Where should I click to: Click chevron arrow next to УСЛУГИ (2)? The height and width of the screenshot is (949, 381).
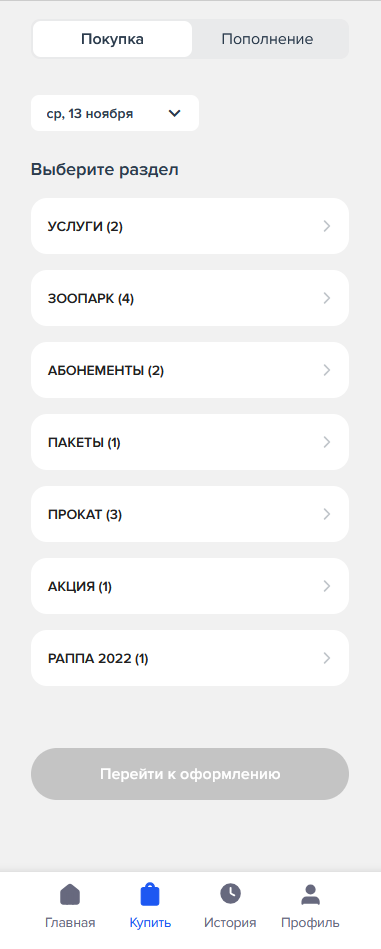[x=327, y=226]
